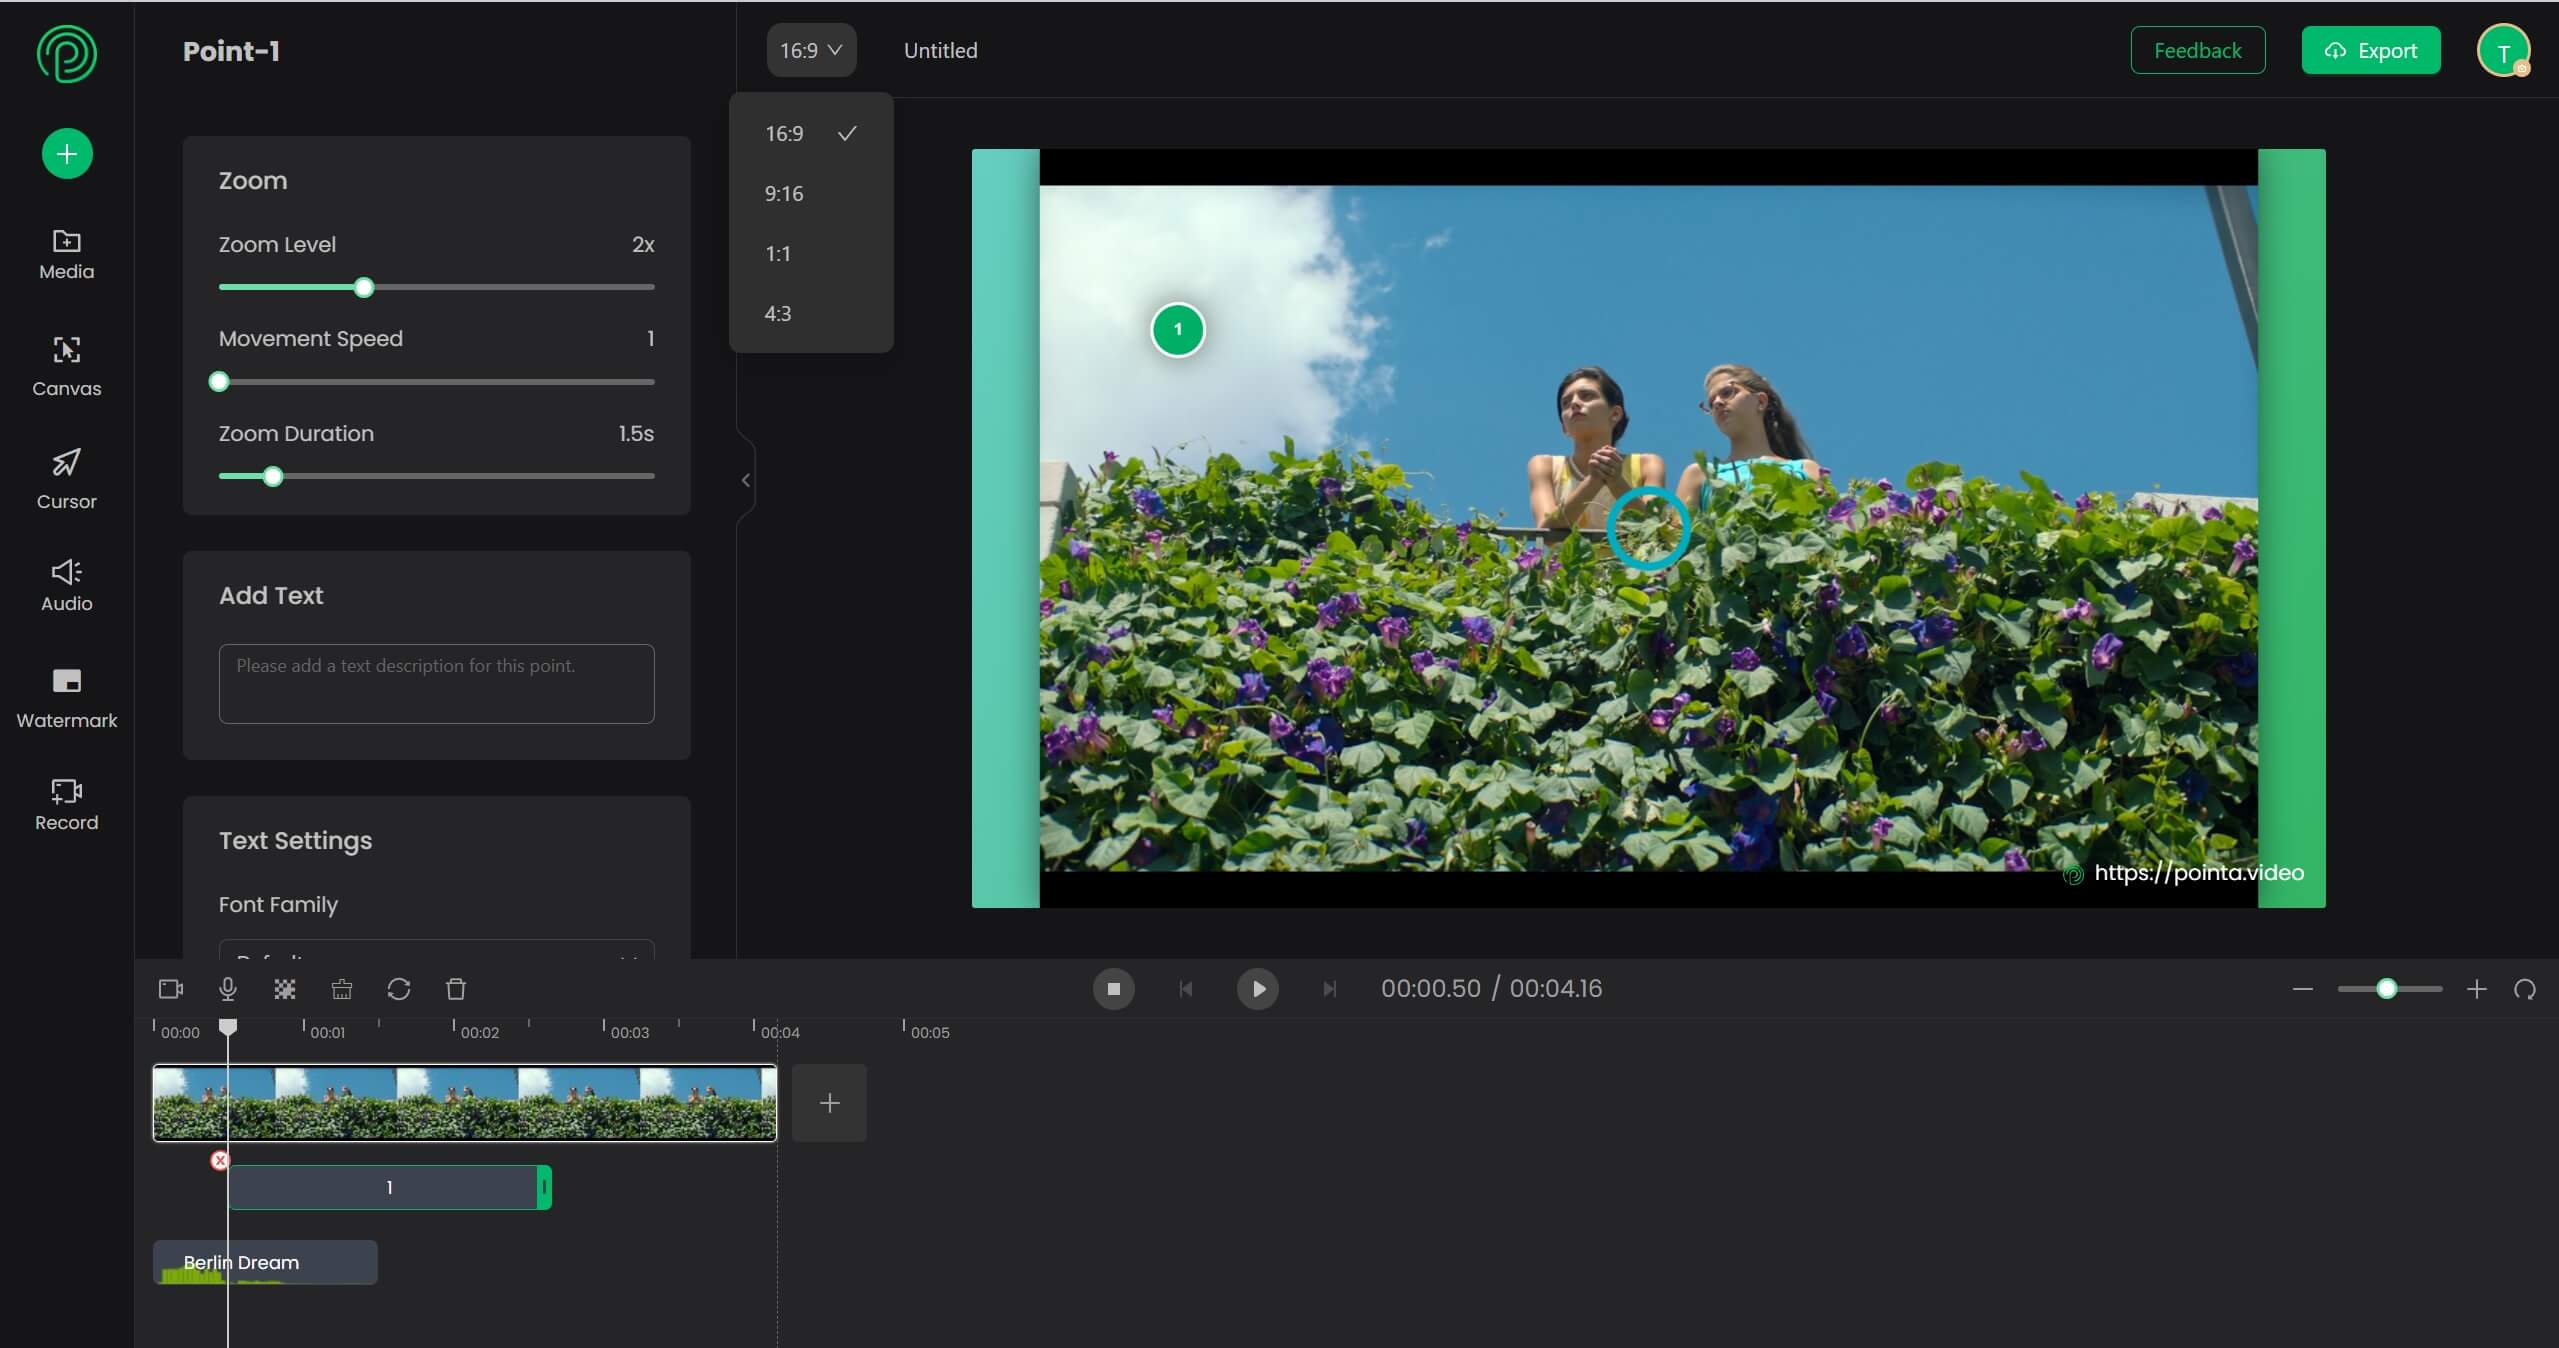
Task: Select 1:1 aspect ratio option
Action: pyautogui.click(x=777, y=254)
